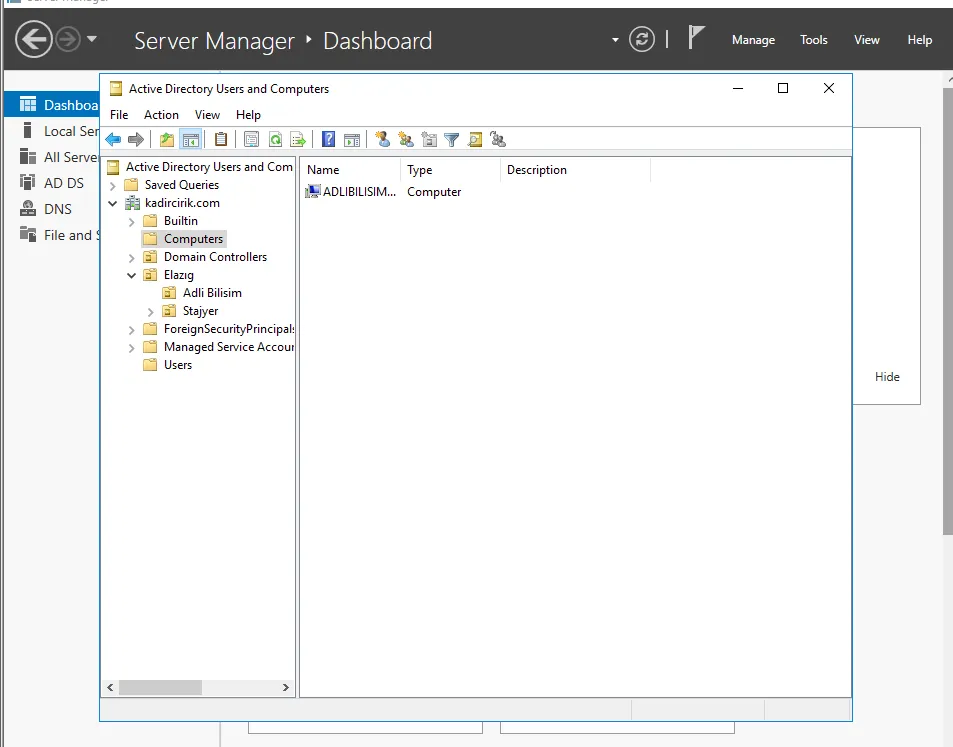Click the clipboard Paste toolbar icon
This screenshot has width=953, height=747.
click(221, 140)
